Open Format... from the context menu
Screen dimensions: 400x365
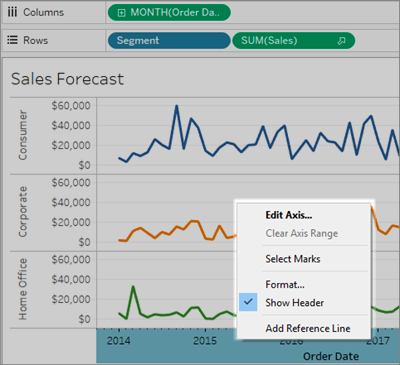click(x=285, y=284)
